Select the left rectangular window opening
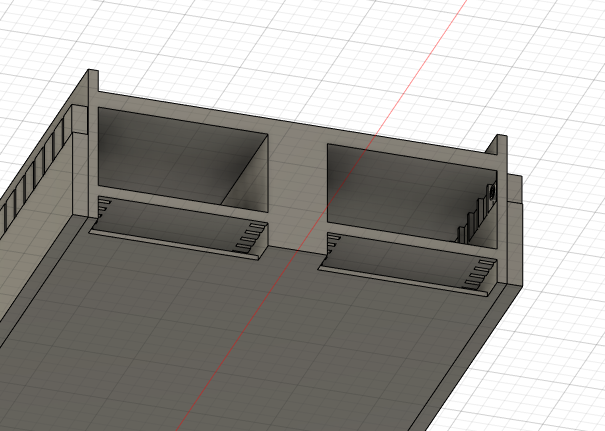 [183, 159]
